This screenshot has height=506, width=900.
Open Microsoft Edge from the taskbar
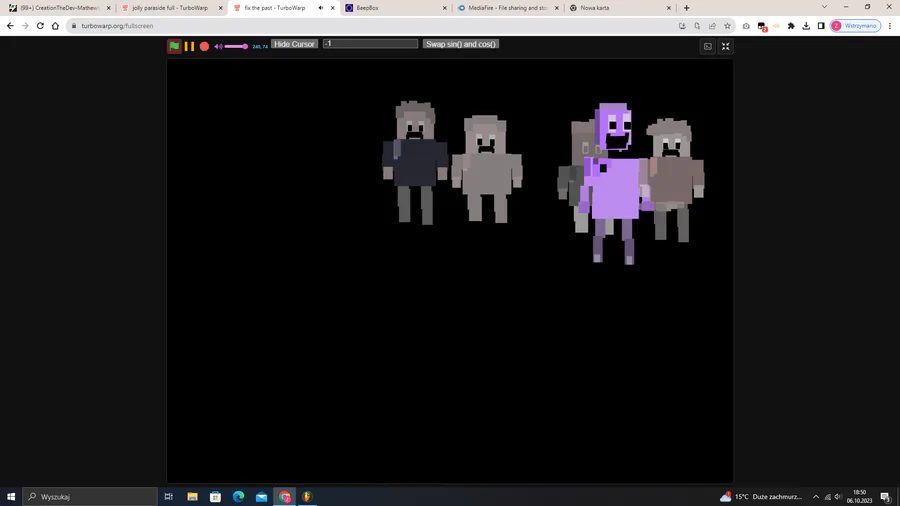point(238,497)
